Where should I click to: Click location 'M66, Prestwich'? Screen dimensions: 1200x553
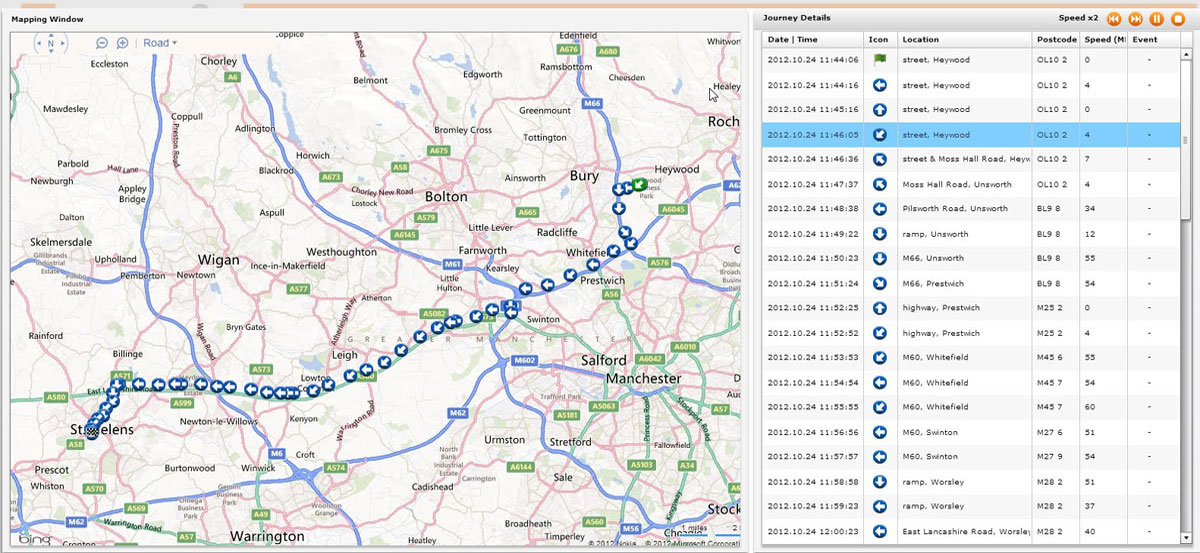(934, 284)
